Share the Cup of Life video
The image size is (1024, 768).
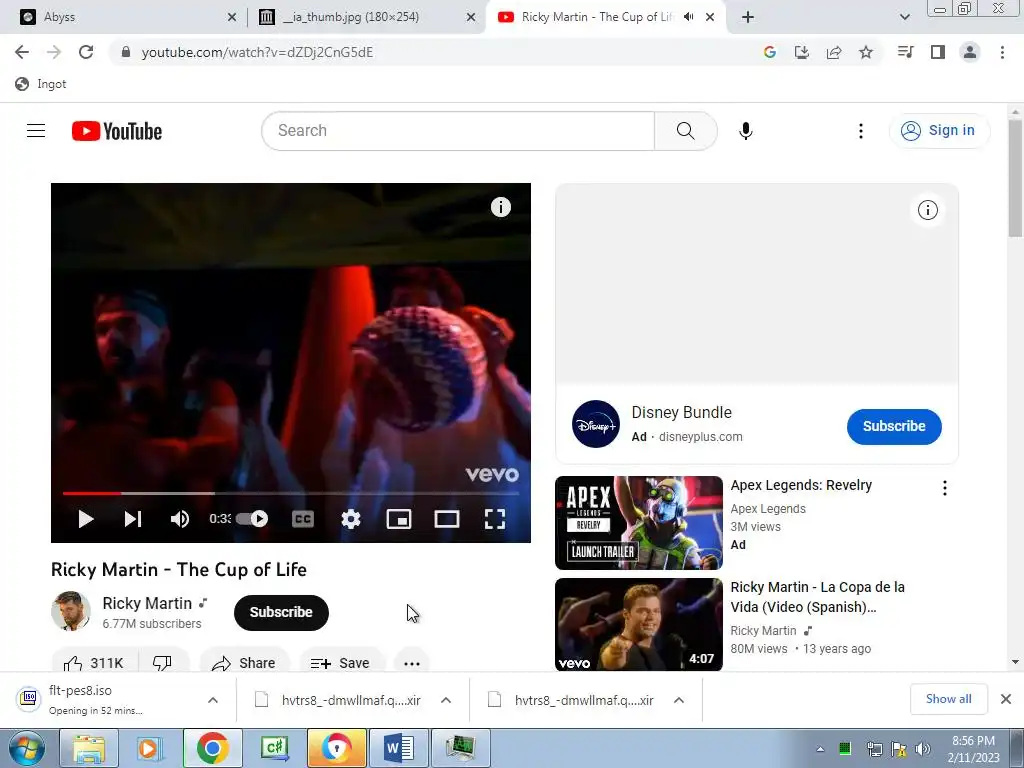tap(244, 660)
